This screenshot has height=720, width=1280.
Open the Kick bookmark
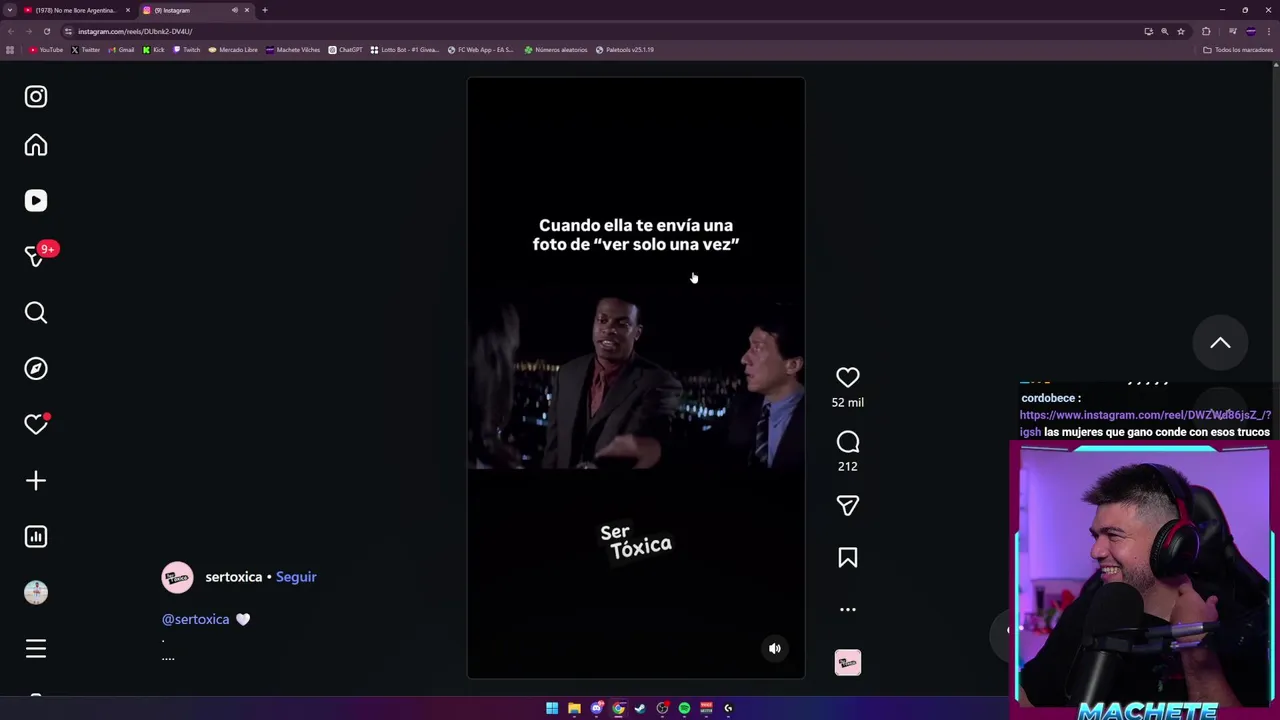click(153, 50)
